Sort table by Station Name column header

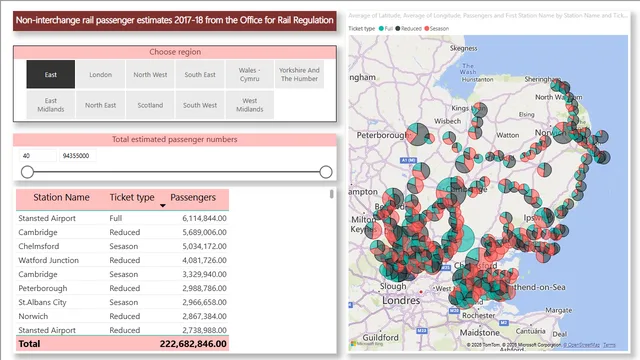tap(61, 198)
